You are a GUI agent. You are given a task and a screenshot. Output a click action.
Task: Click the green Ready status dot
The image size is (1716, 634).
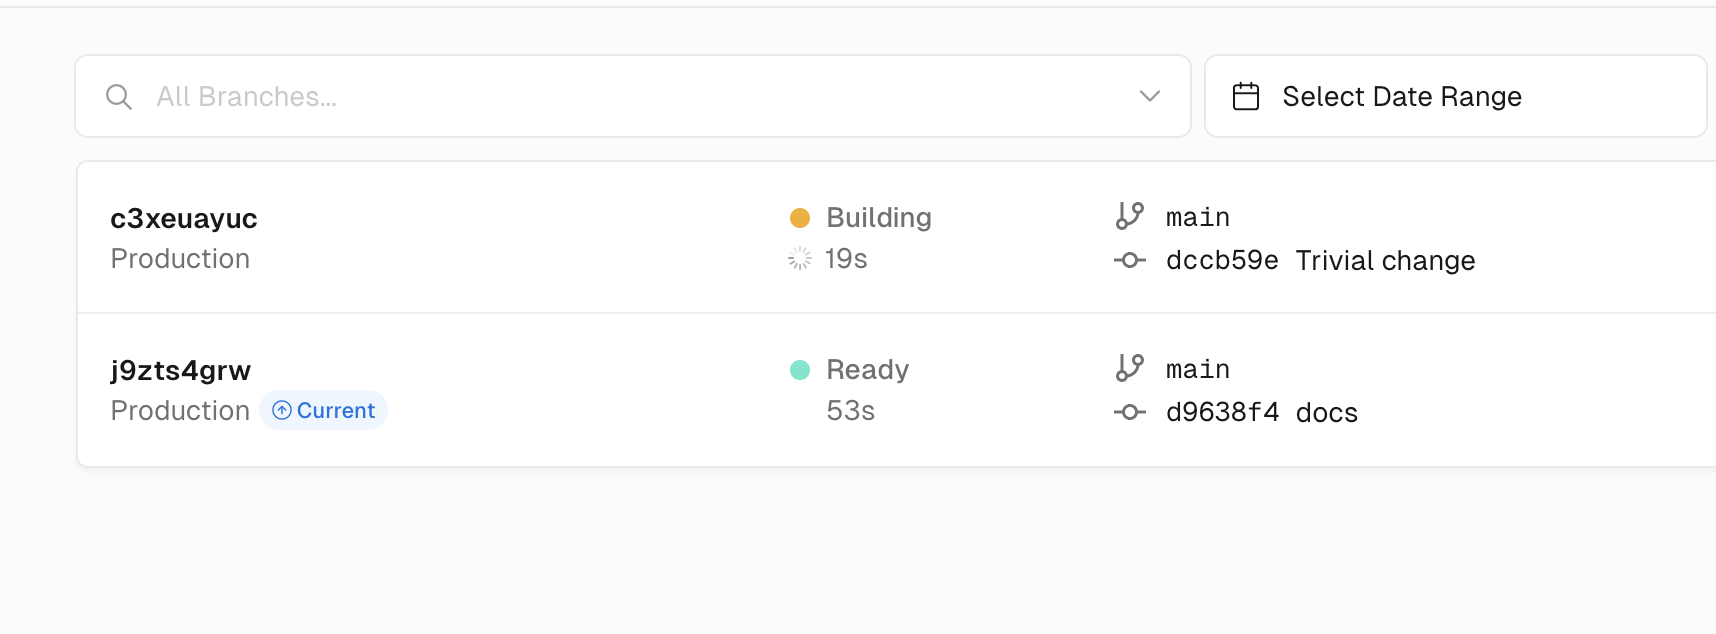[800, 370]
